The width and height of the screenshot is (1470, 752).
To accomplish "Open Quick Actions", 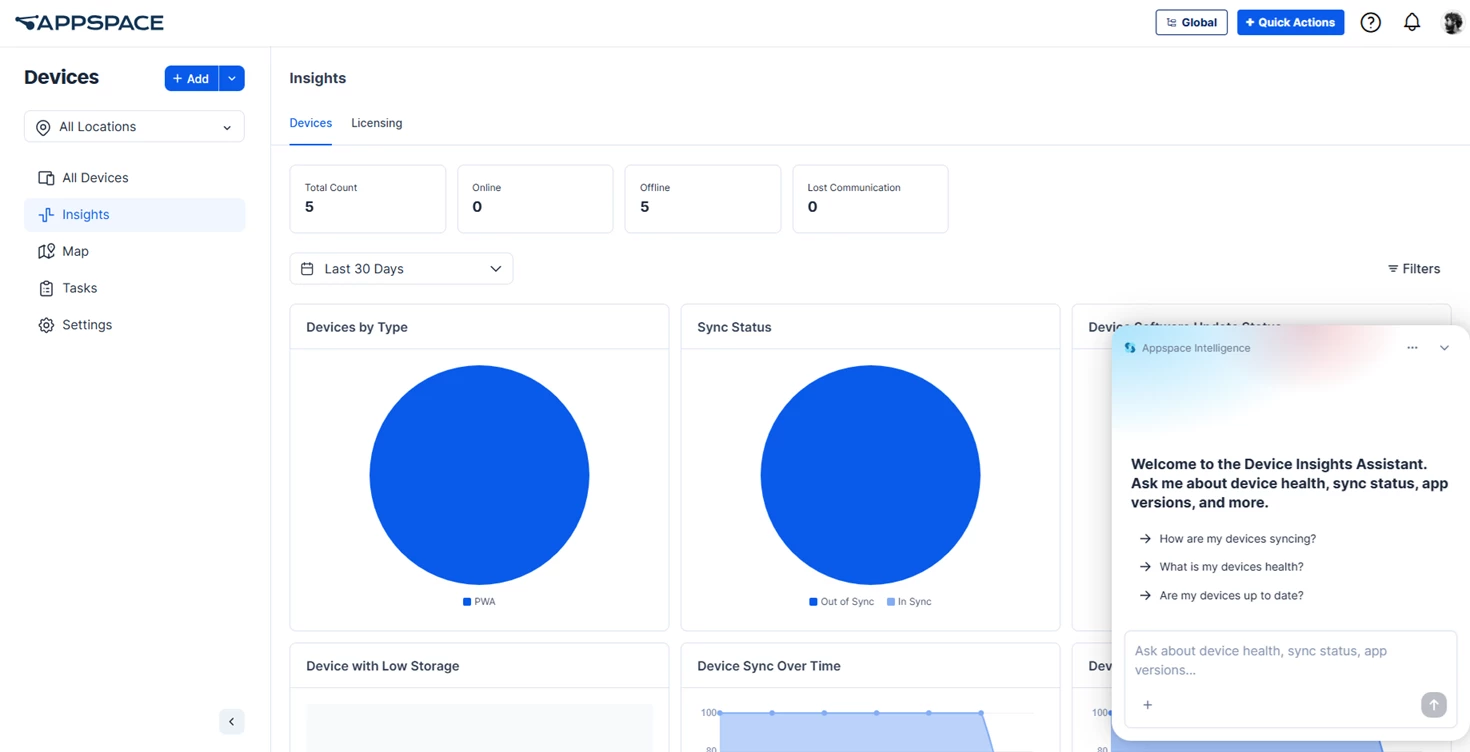I will (x=1290, y=22).
